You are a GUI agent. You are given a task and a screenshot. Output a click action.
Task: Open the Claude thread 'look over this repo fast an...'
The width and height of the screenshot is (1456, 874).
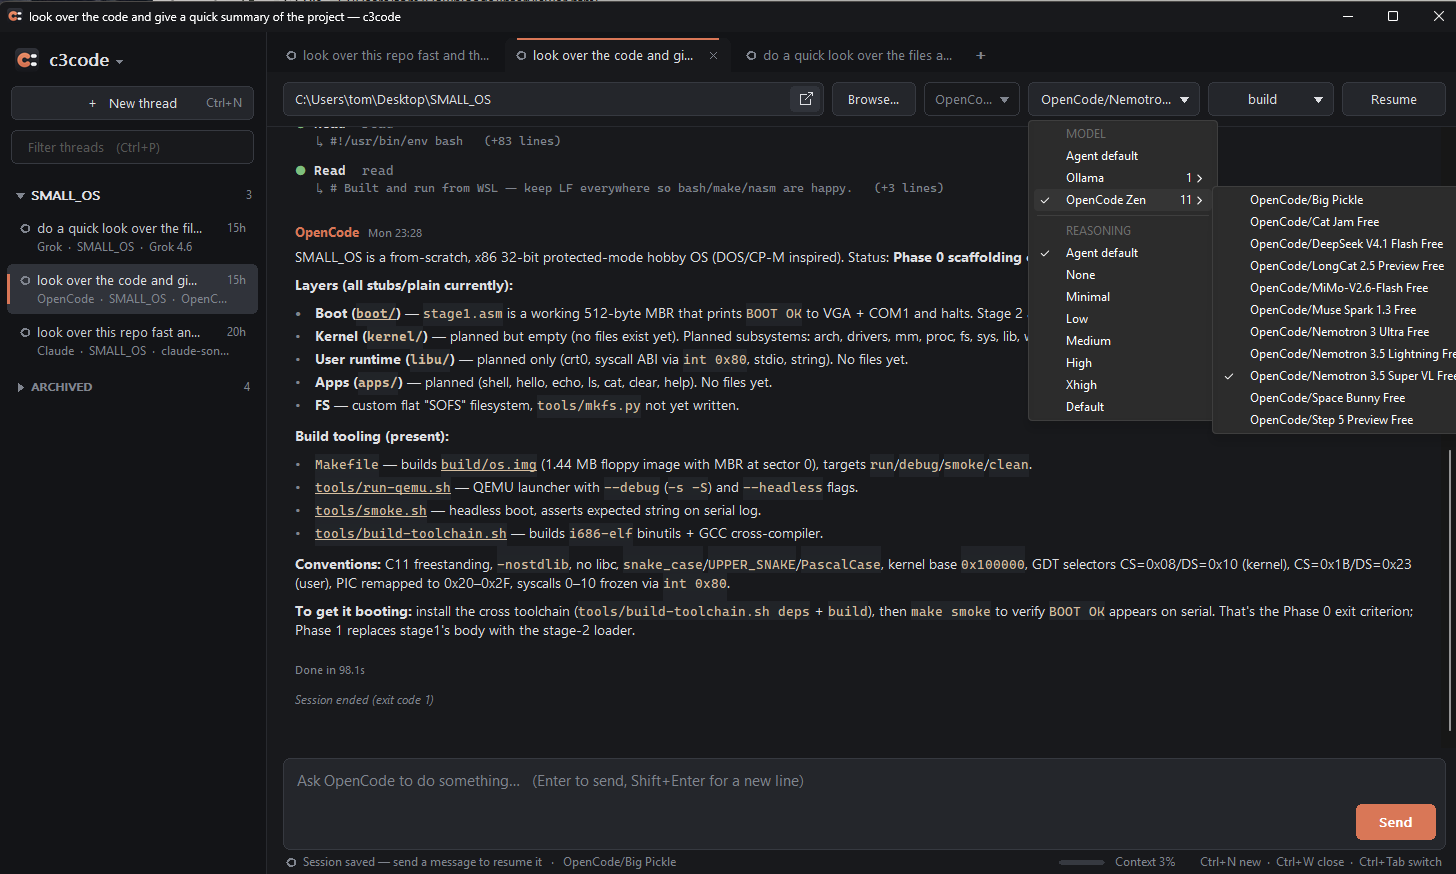pos(132,341)
